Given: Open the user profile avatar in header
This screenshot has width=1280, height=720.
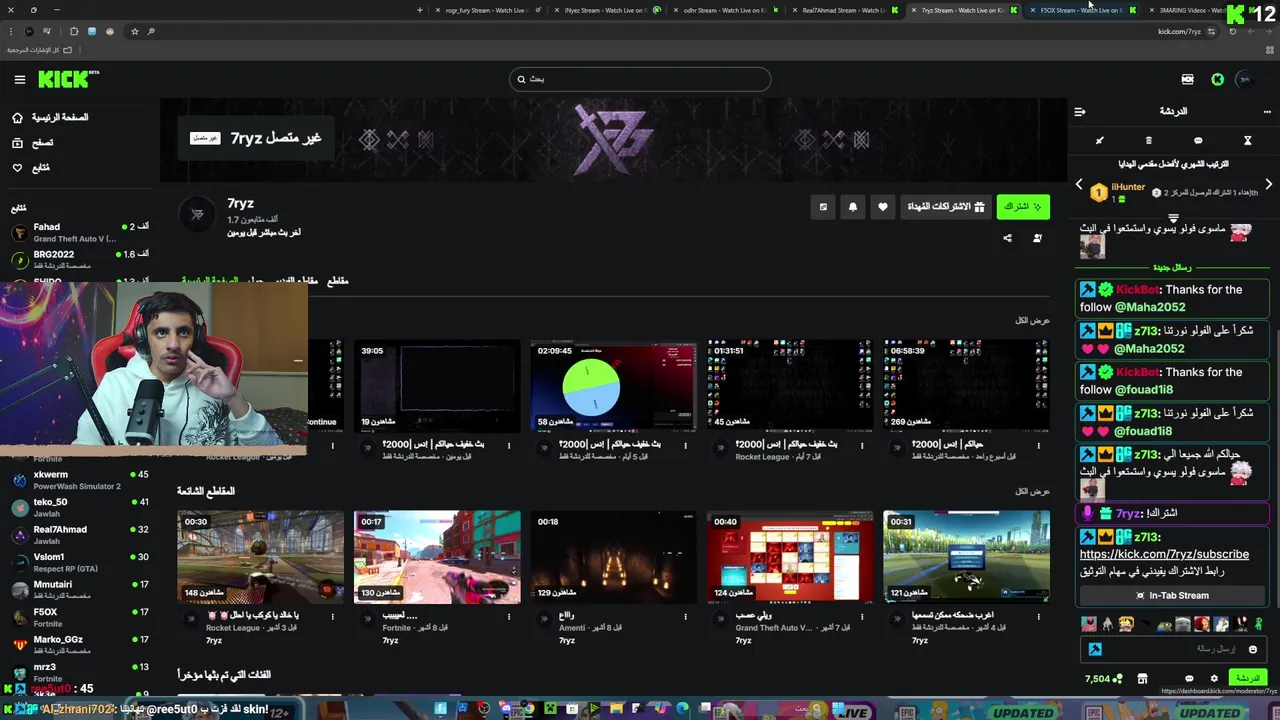Looking at the screenshot, I should click(1244, 79).
